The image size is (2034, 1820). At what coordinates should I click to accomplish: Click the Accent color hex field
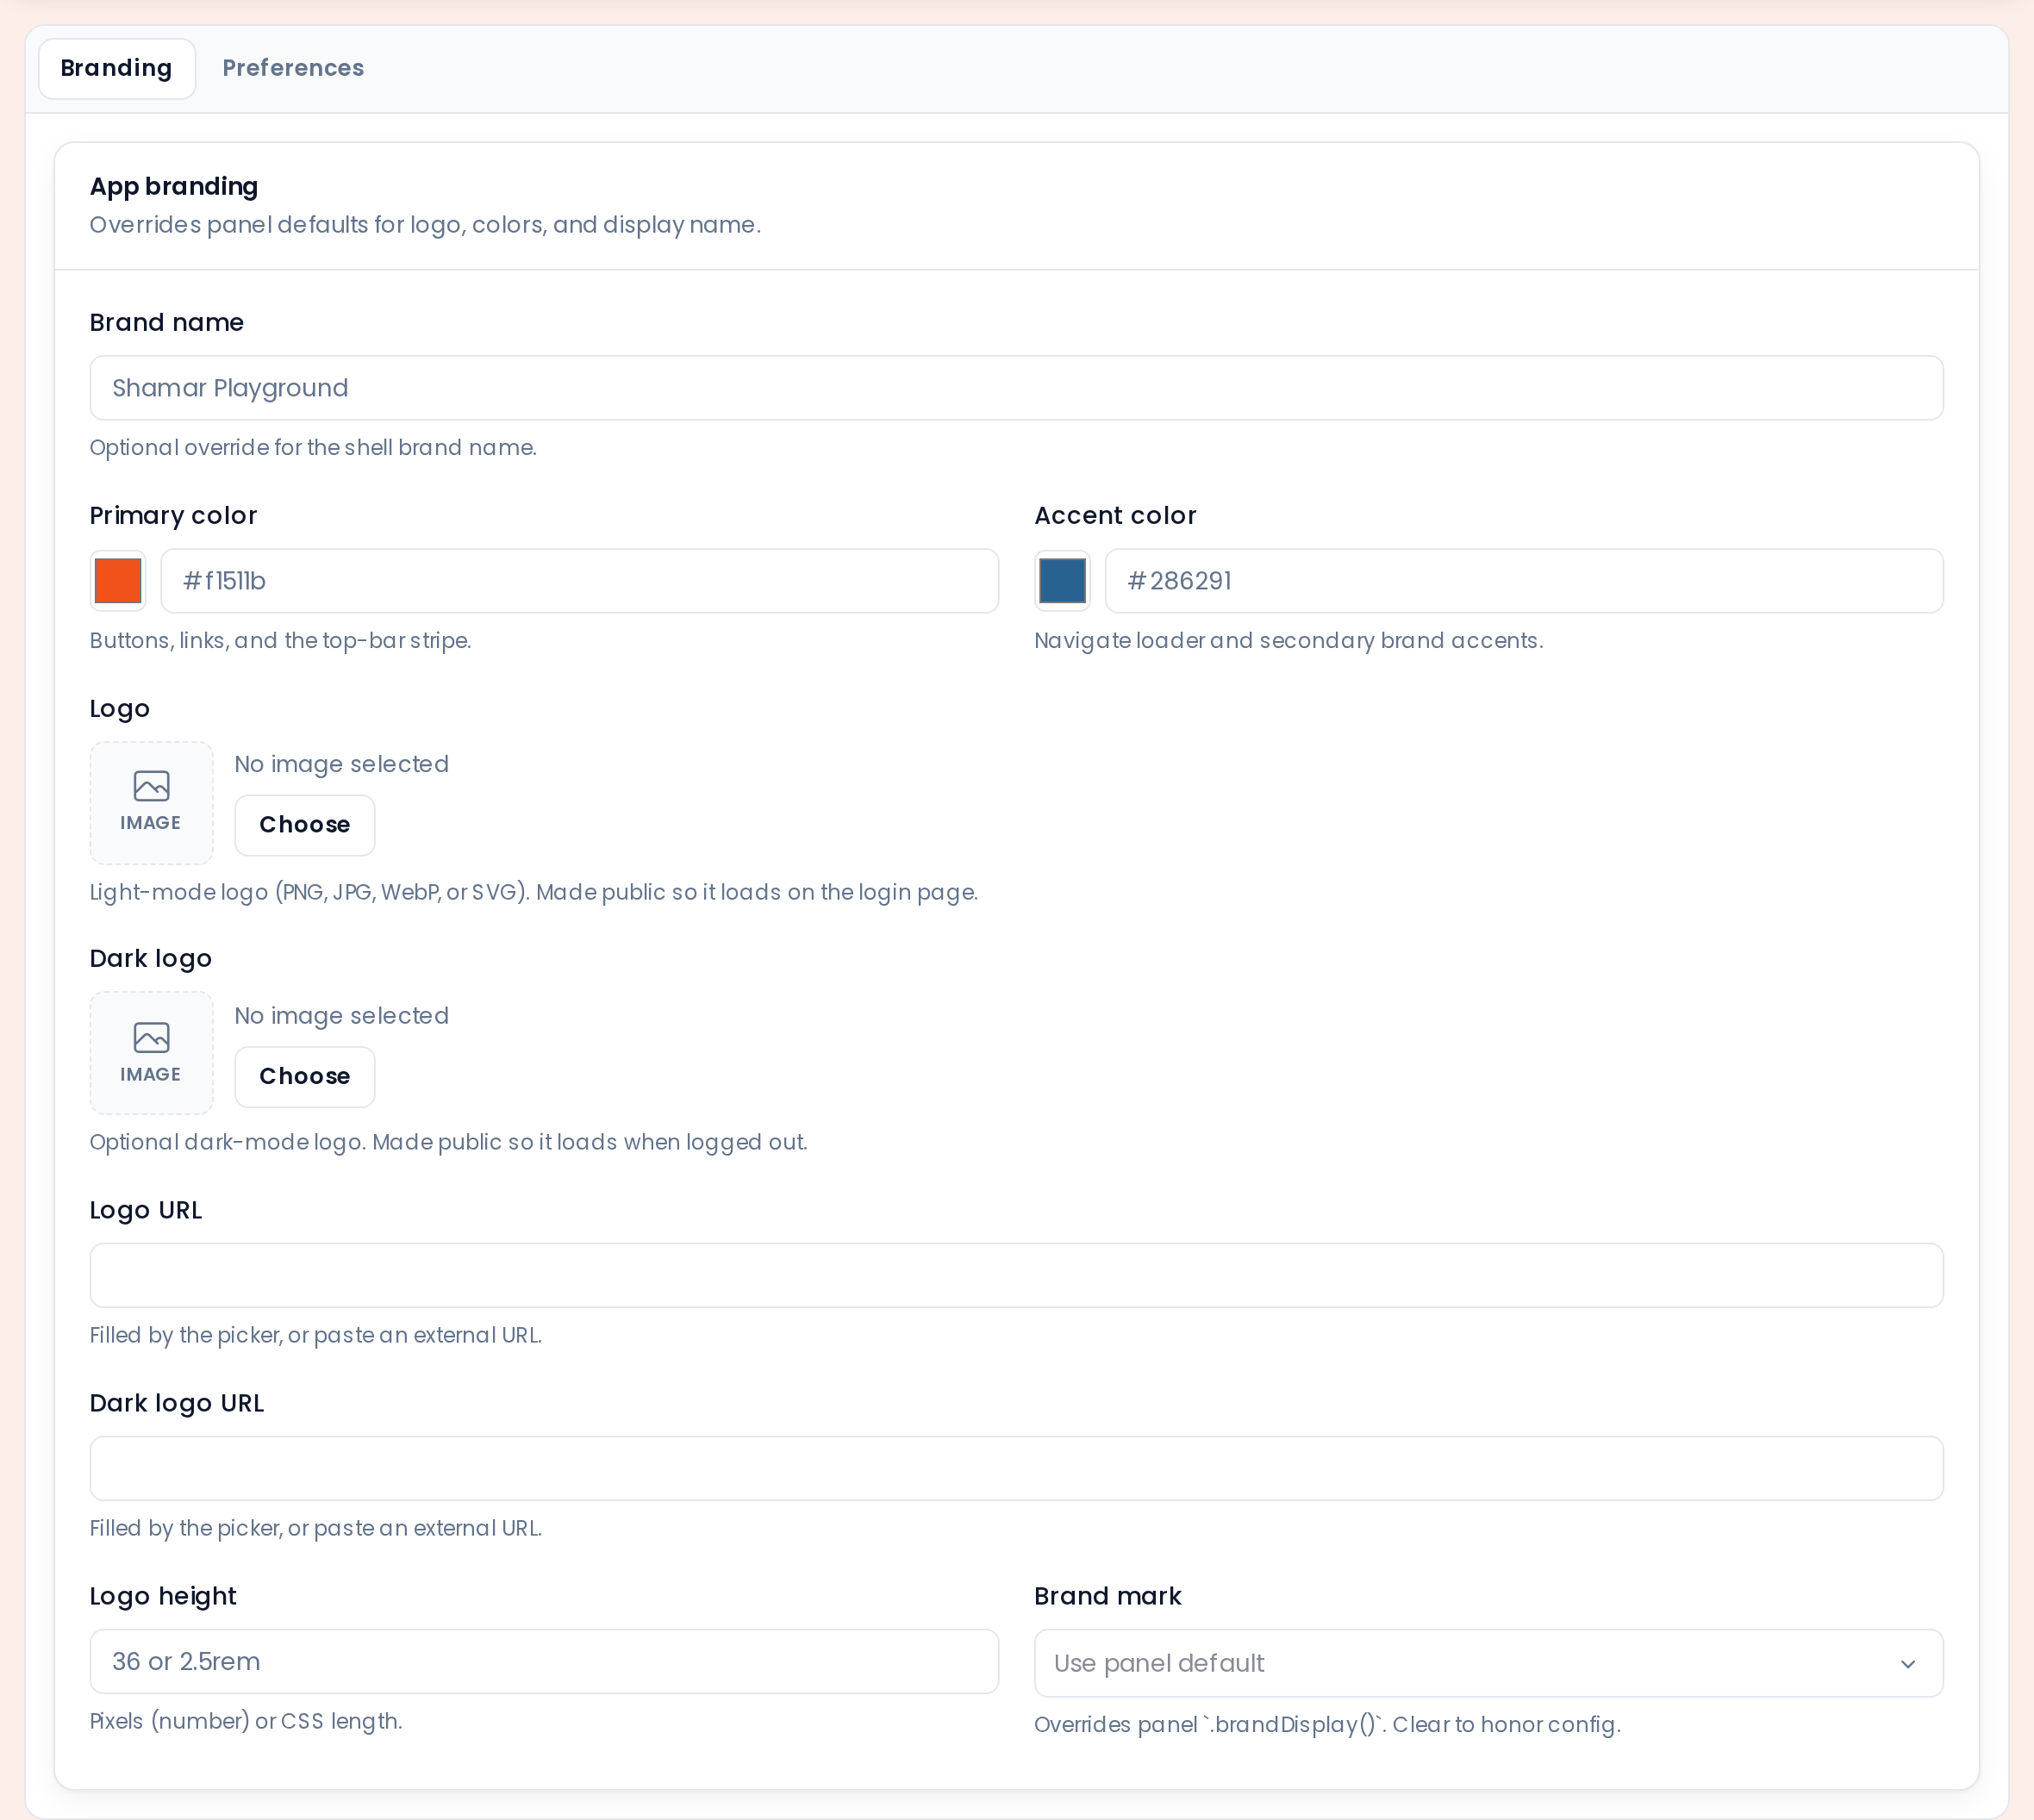1523,581
